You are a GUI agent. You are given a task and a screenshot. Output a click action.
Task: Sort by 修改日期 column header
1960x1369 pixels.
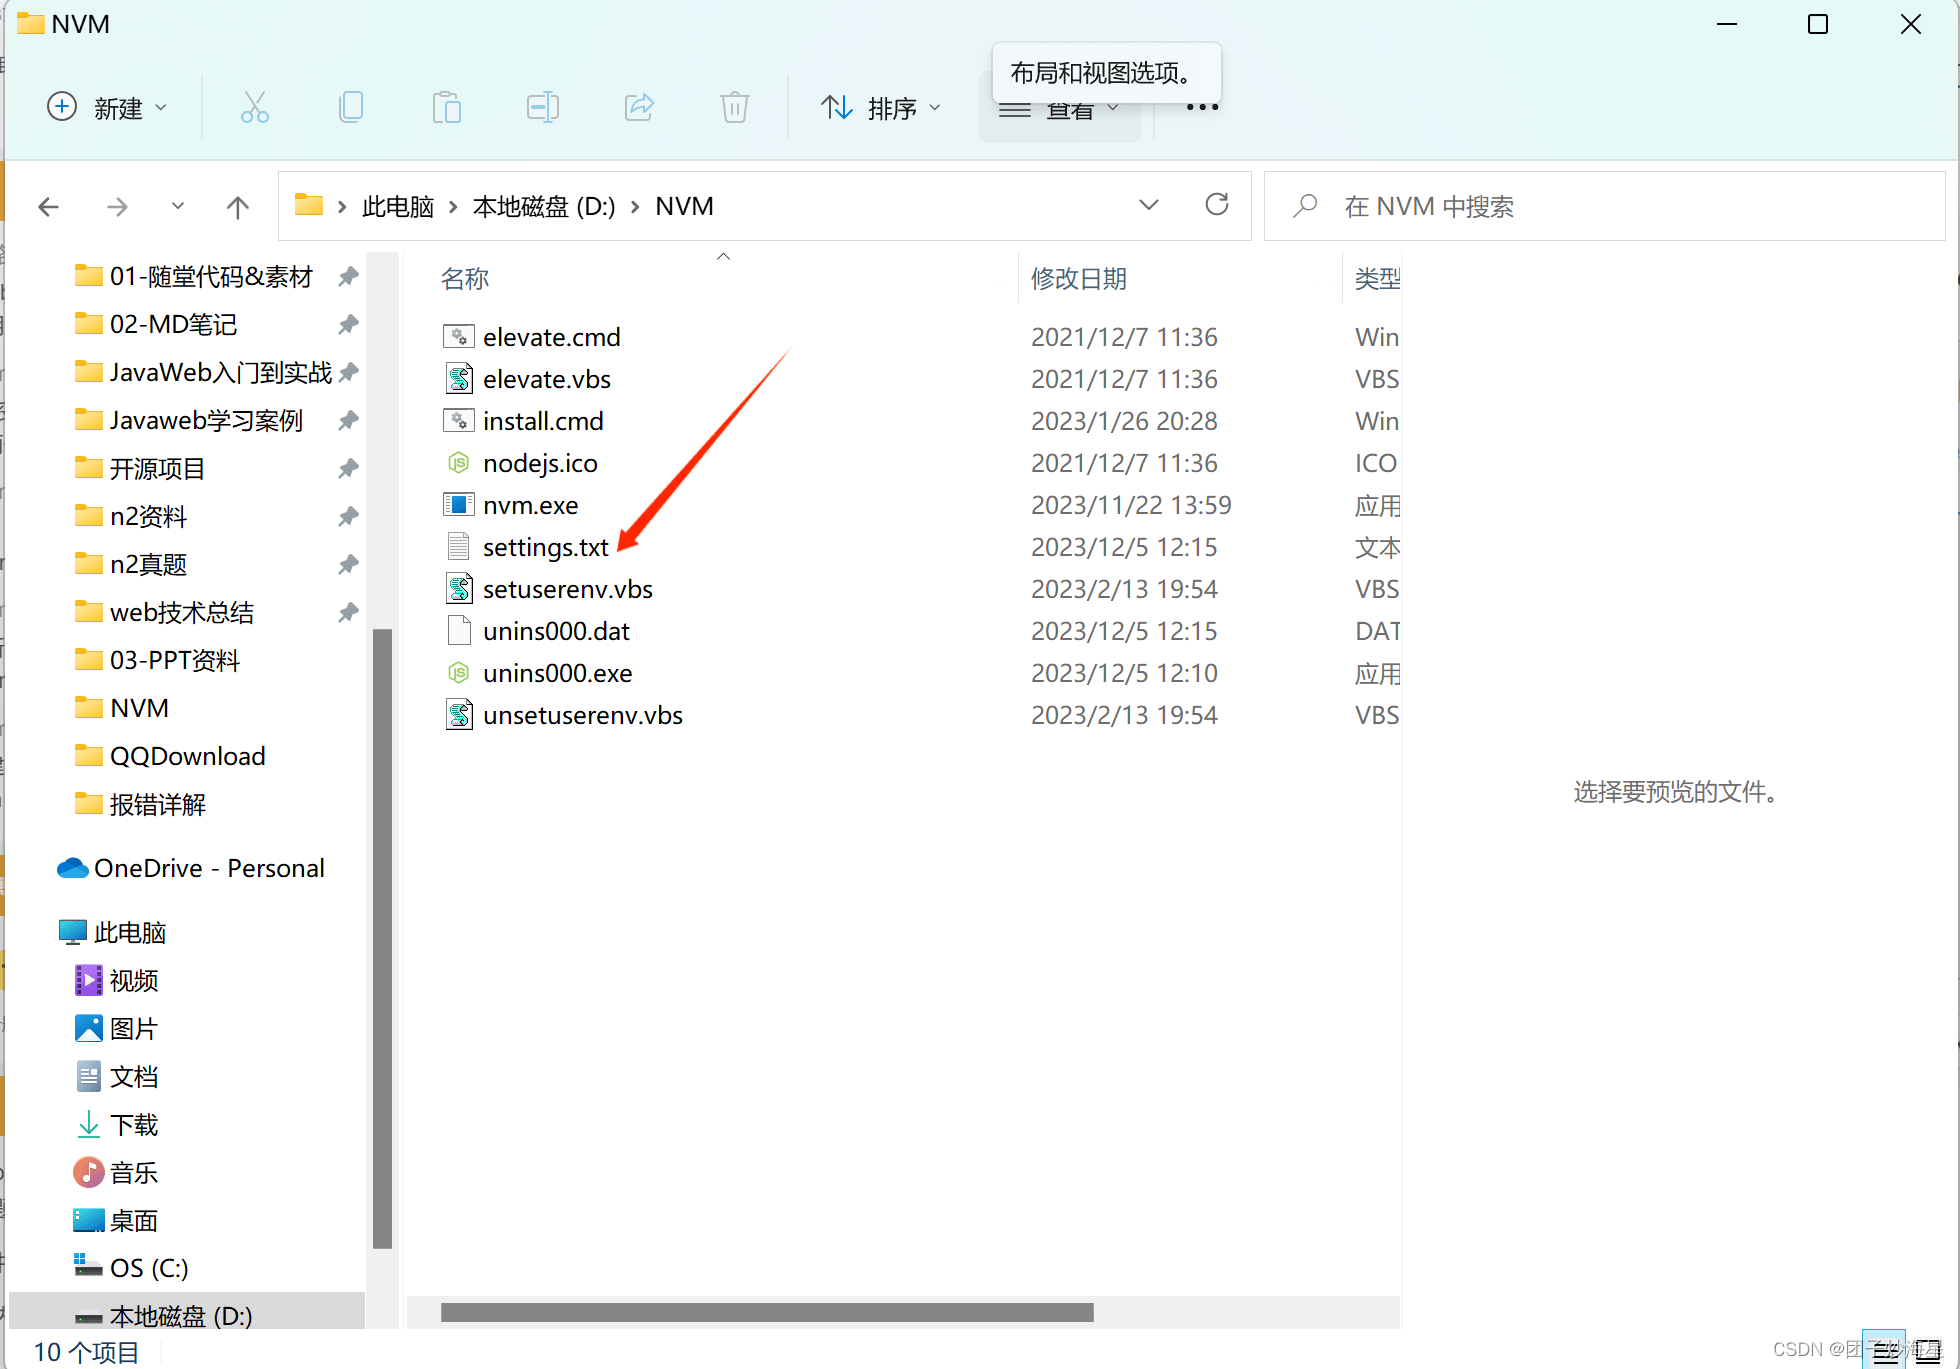[x=1079, y=279]
